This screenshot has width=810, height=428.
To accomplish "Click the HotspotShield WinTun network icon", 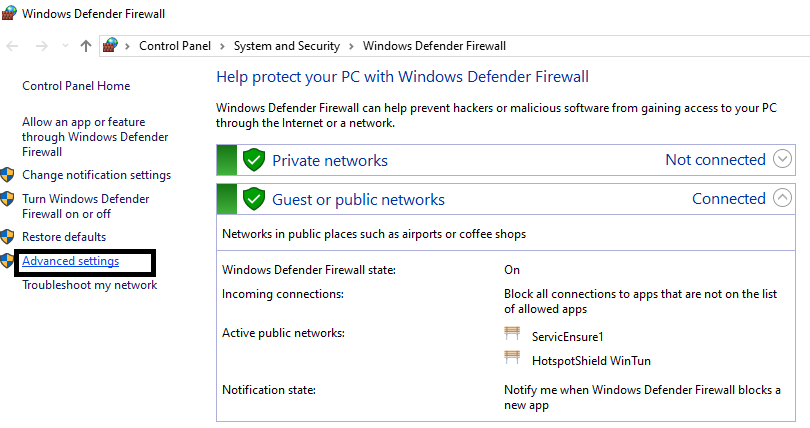I will 513,359.
